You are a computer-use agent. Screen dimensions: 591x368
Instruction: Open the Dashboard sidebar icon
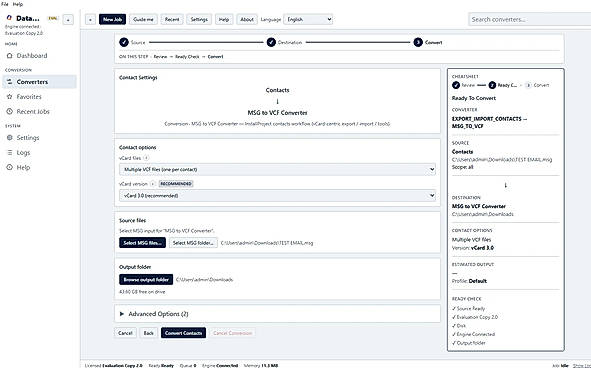click(9, 56)
